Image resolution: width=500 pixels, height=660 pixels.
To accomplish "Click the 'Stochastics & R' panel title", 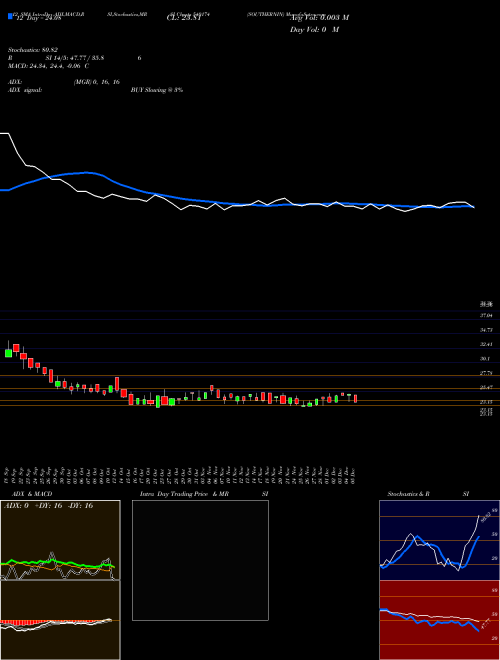I will coord(409,494).
